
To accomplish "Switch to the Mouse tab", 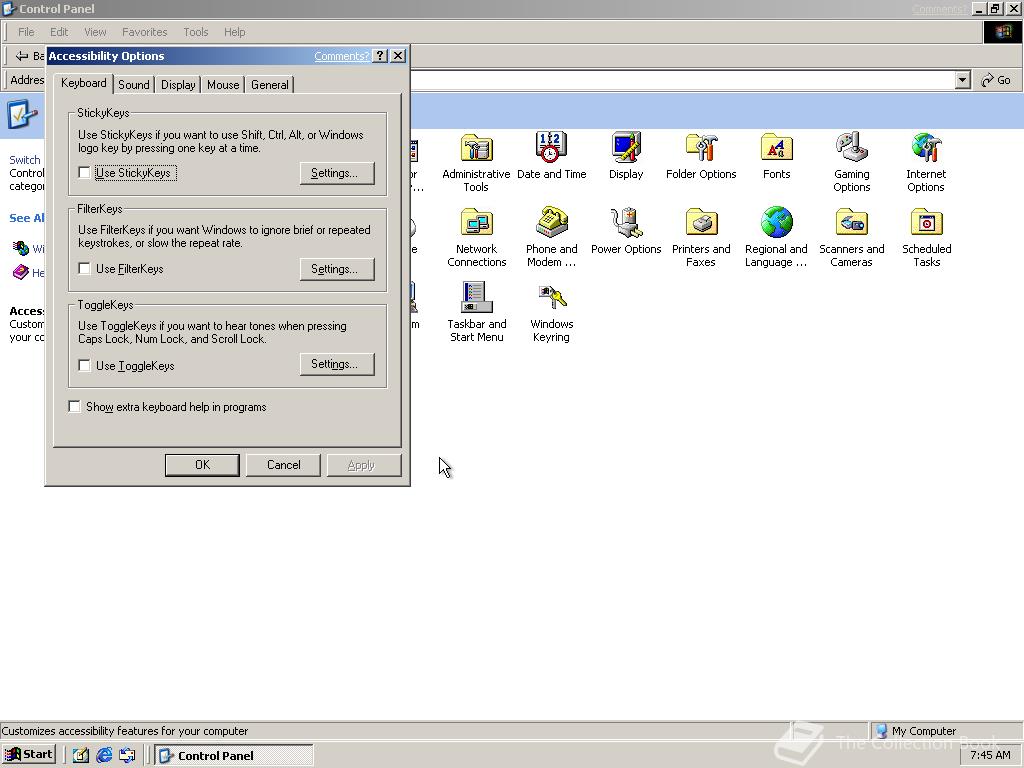I will (223, 85).
